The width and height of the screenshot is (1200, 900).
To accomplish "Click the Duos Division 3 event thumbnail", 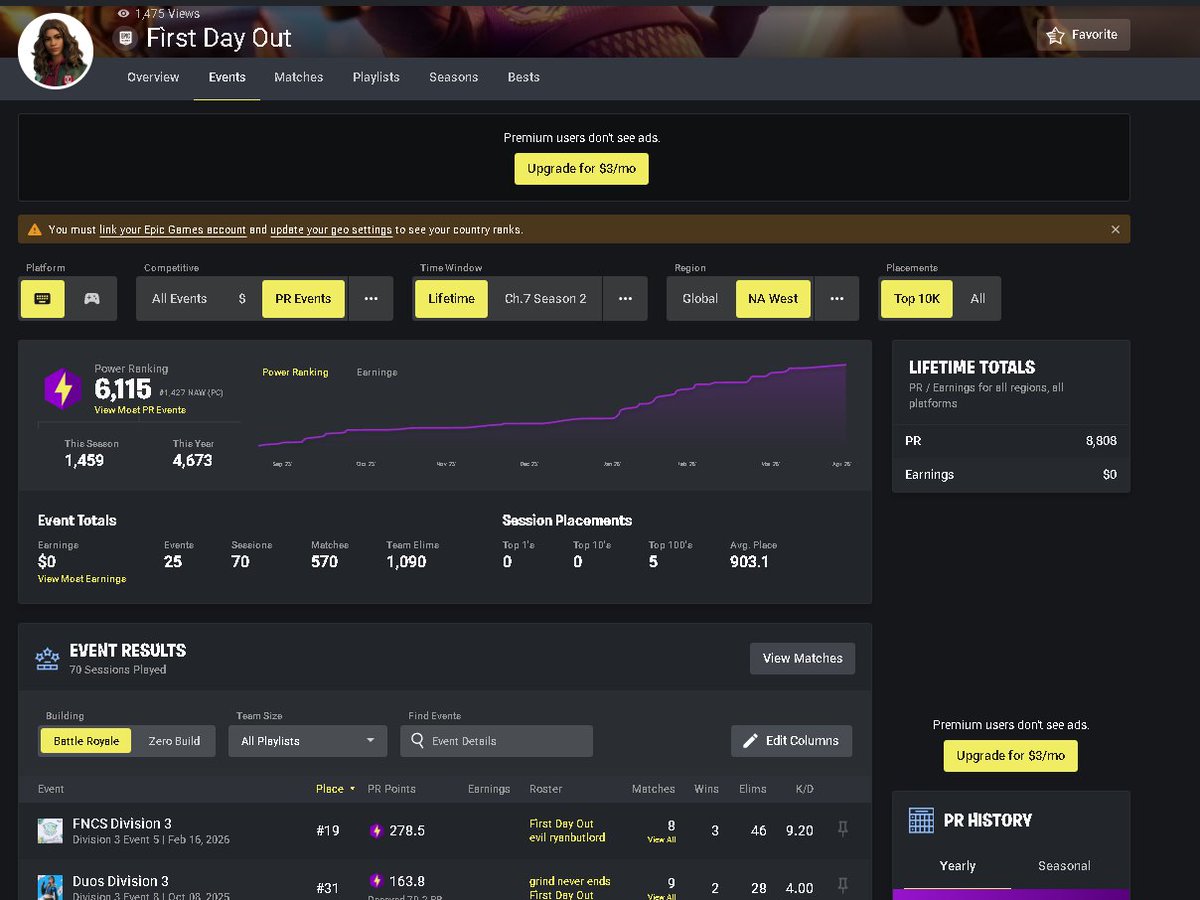I will (50, 887).
